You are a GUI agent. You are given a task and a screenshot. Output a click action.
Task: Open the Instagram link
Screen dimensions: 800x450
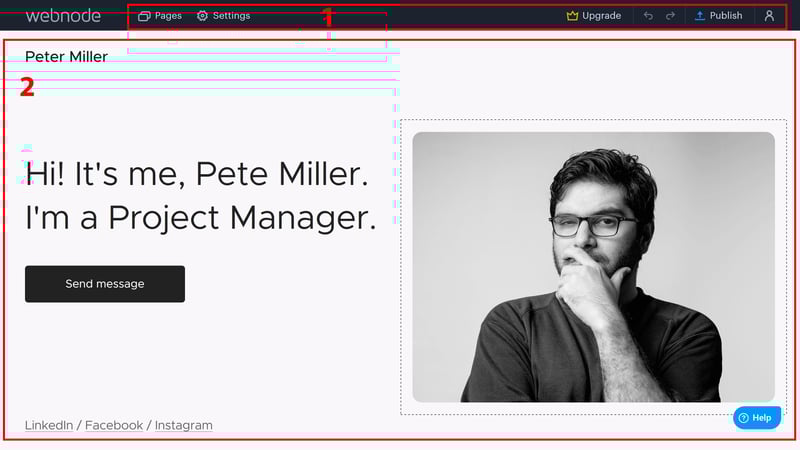(184, 425)
